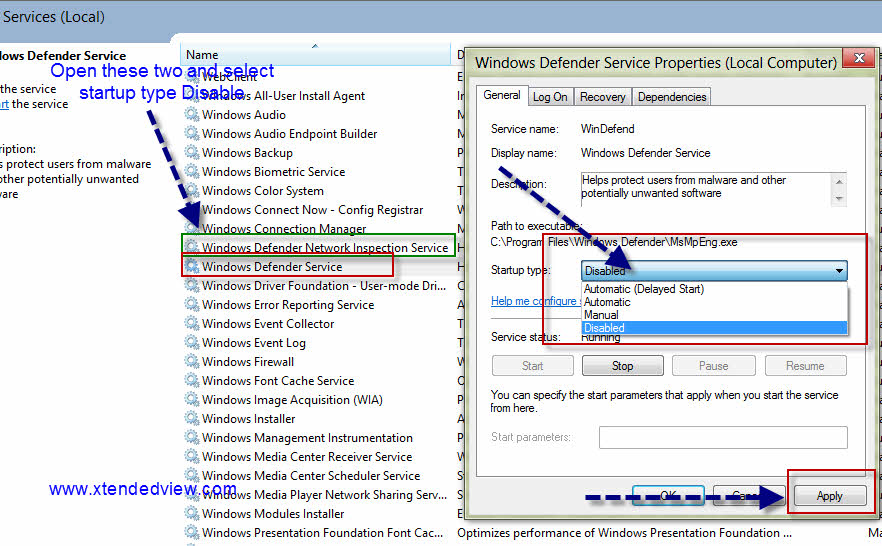Click gear icon beside Windows Installer
Viewport: 882px width, 546px height.
pos(192,419)
